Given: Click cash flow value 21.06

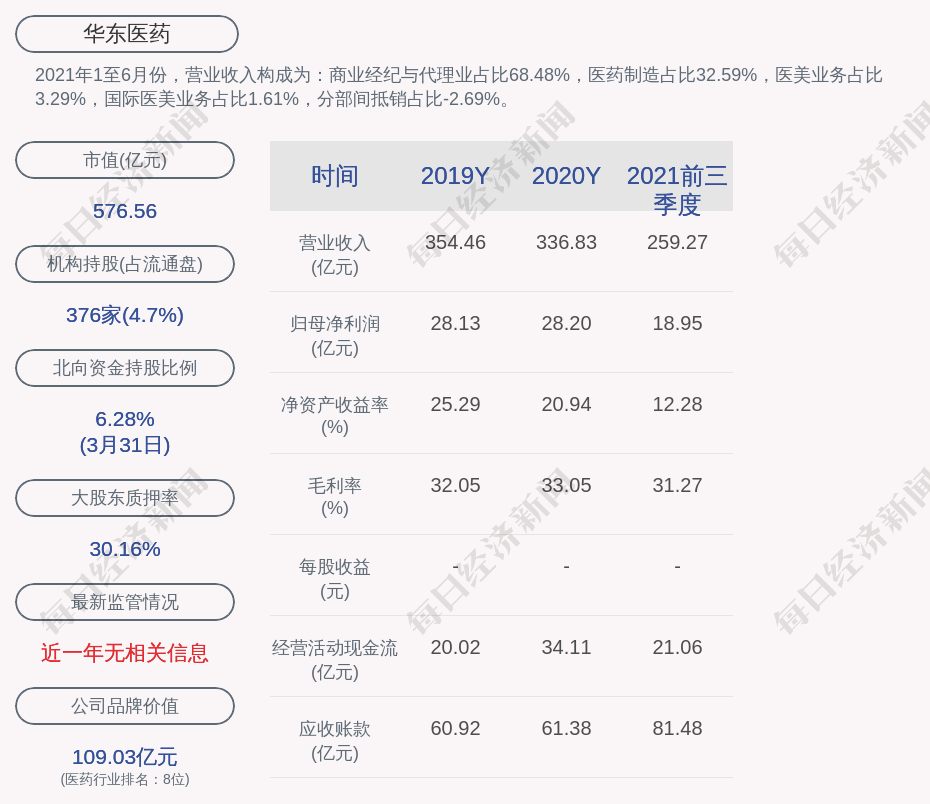Looking at the screenshot, I should (677, 647).
